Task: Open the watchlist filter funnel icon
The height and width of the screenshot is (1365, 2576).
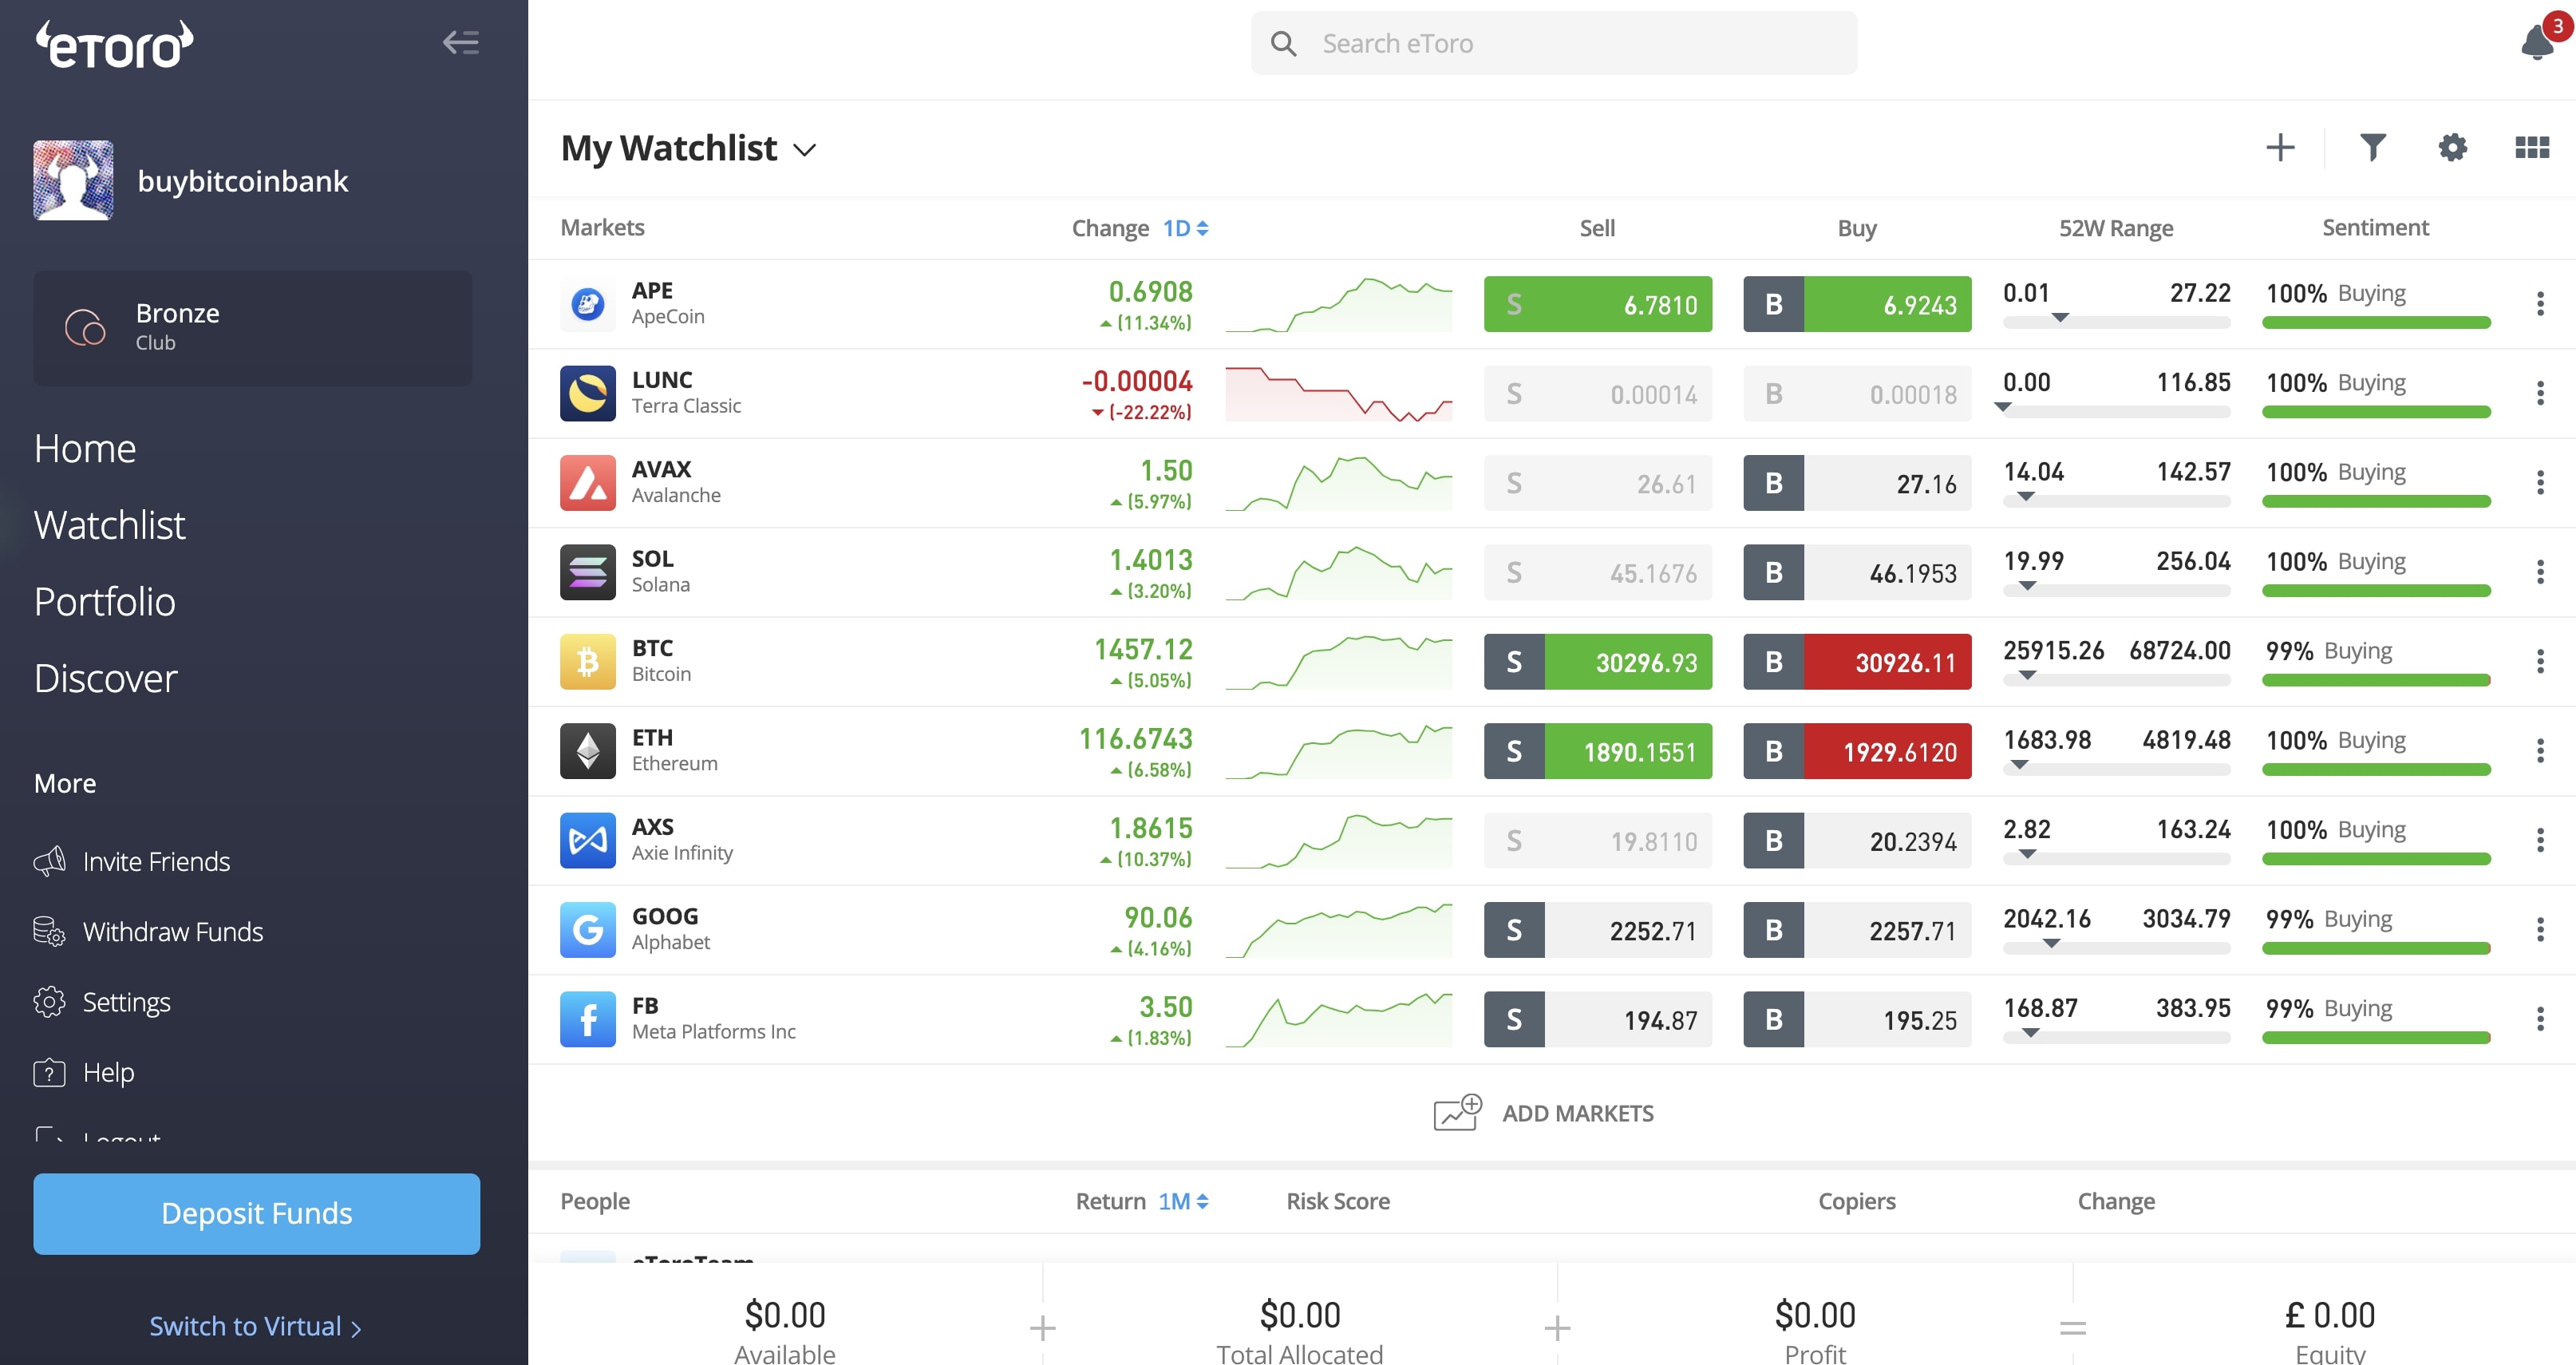Action: pos(2373,148)
